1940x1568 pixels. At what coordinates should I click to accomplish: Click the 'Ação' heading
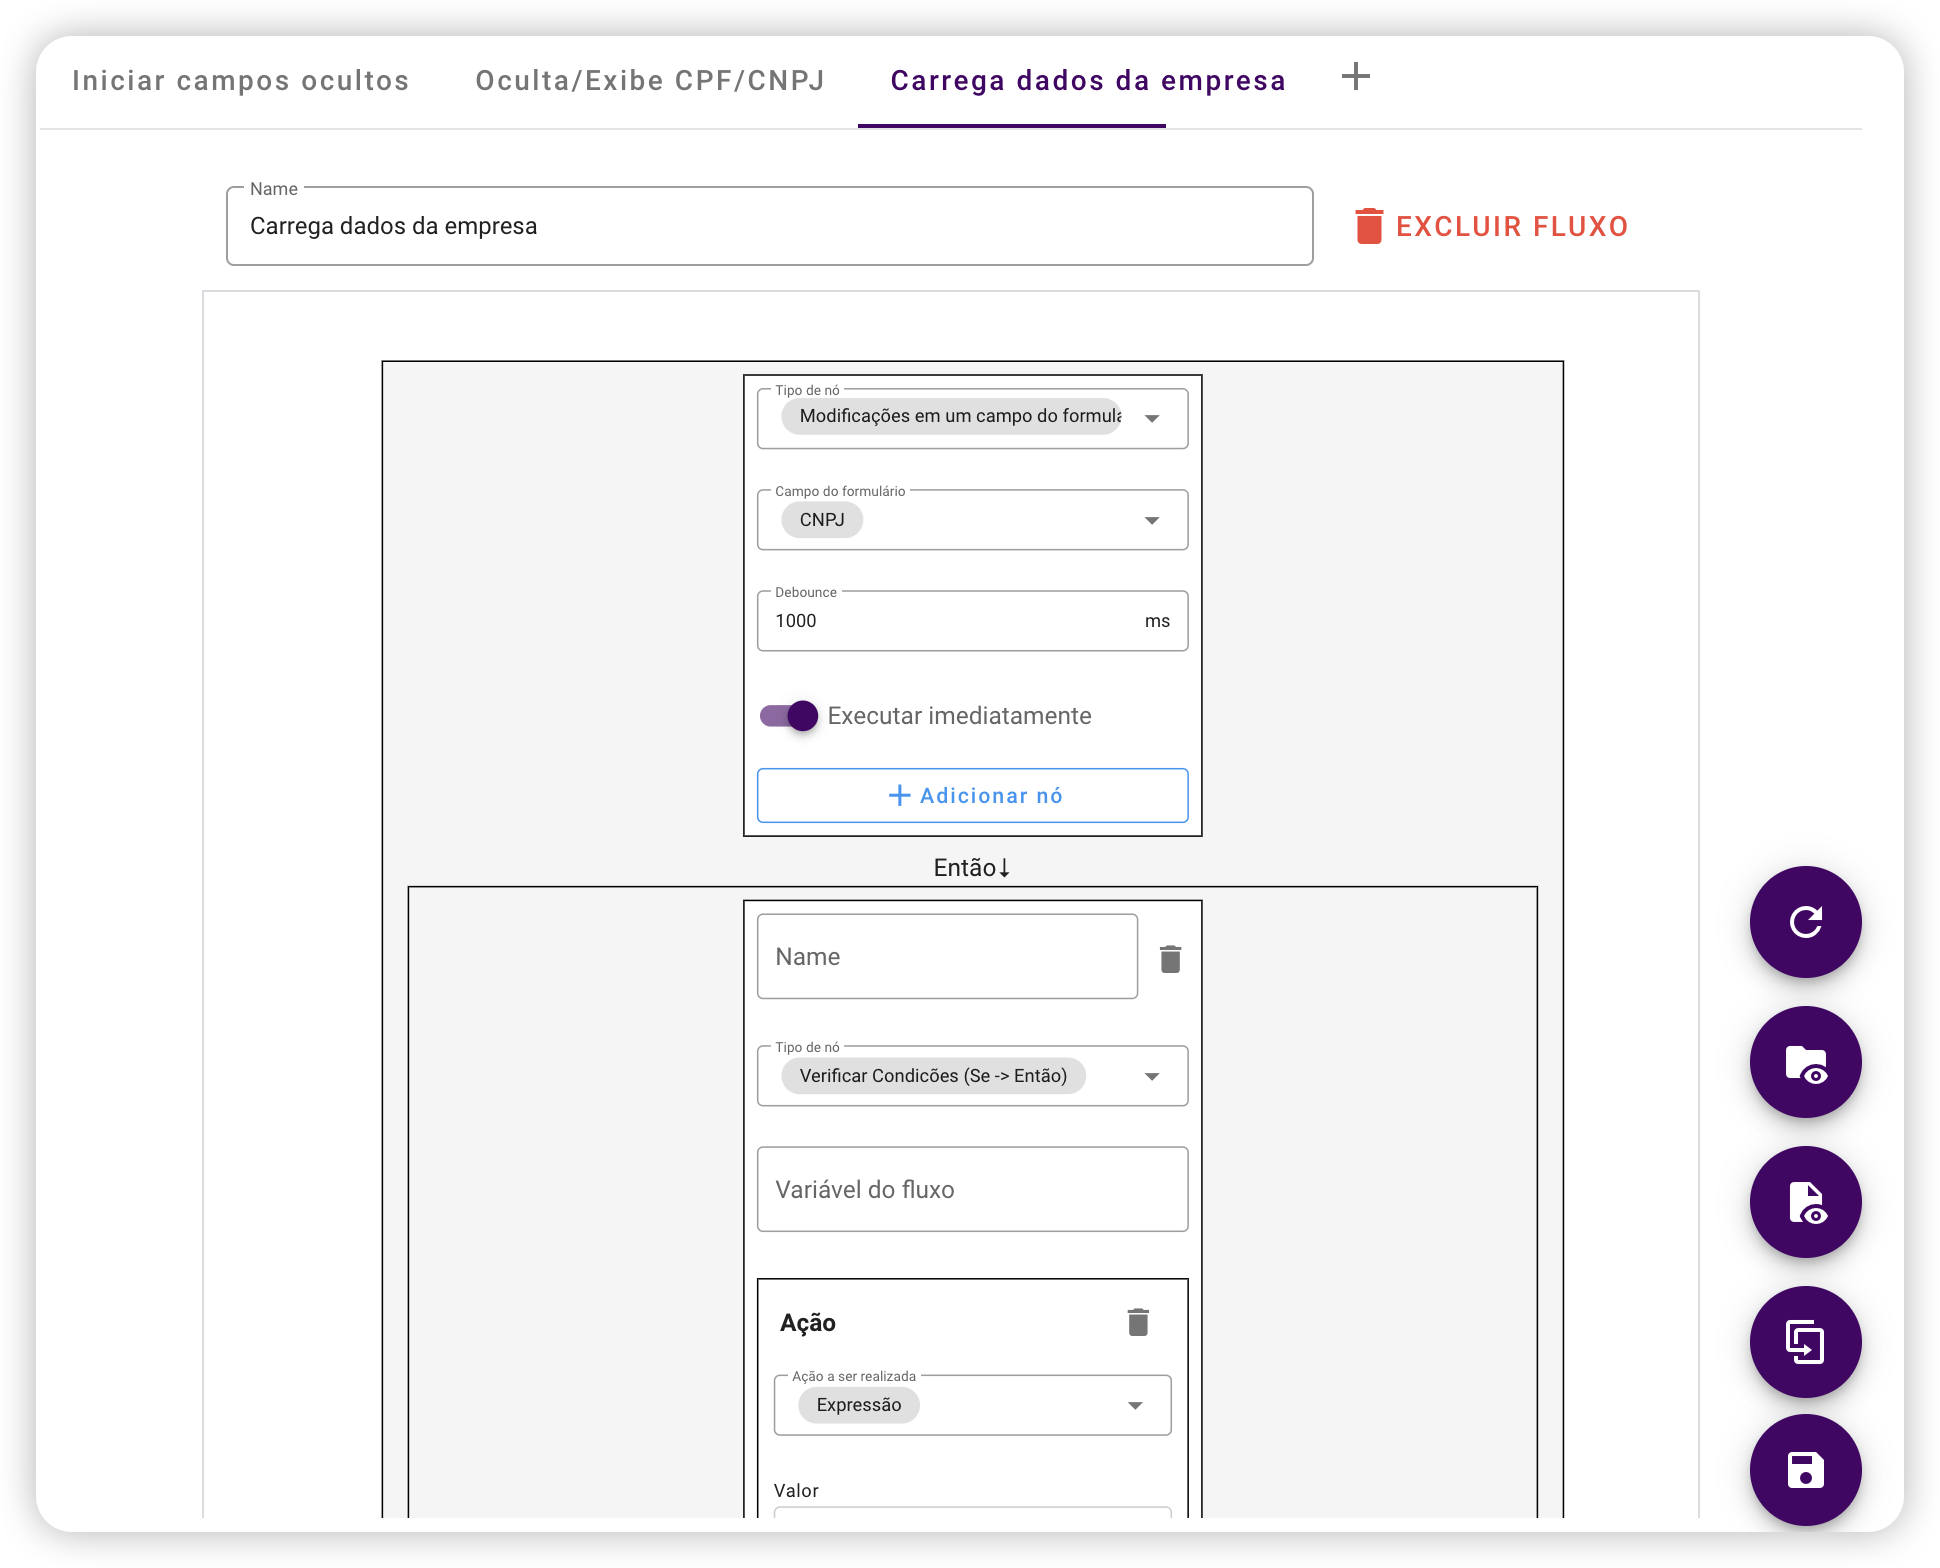(x=807, y=1323)
